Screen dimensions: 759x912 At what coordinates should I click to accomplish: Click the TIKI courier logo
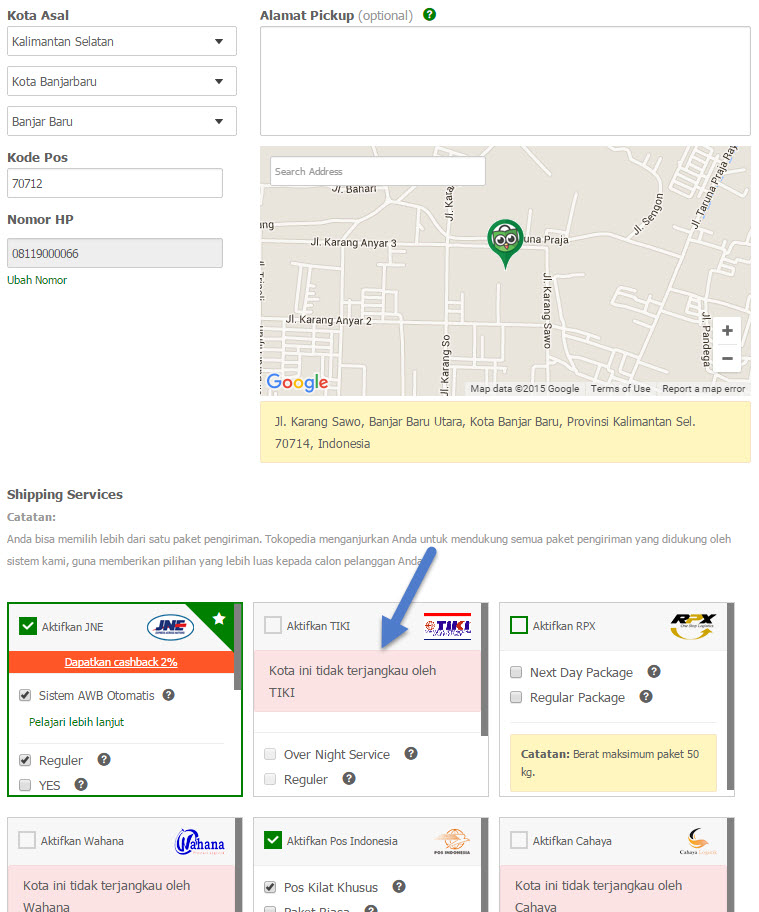pos(447,626)
